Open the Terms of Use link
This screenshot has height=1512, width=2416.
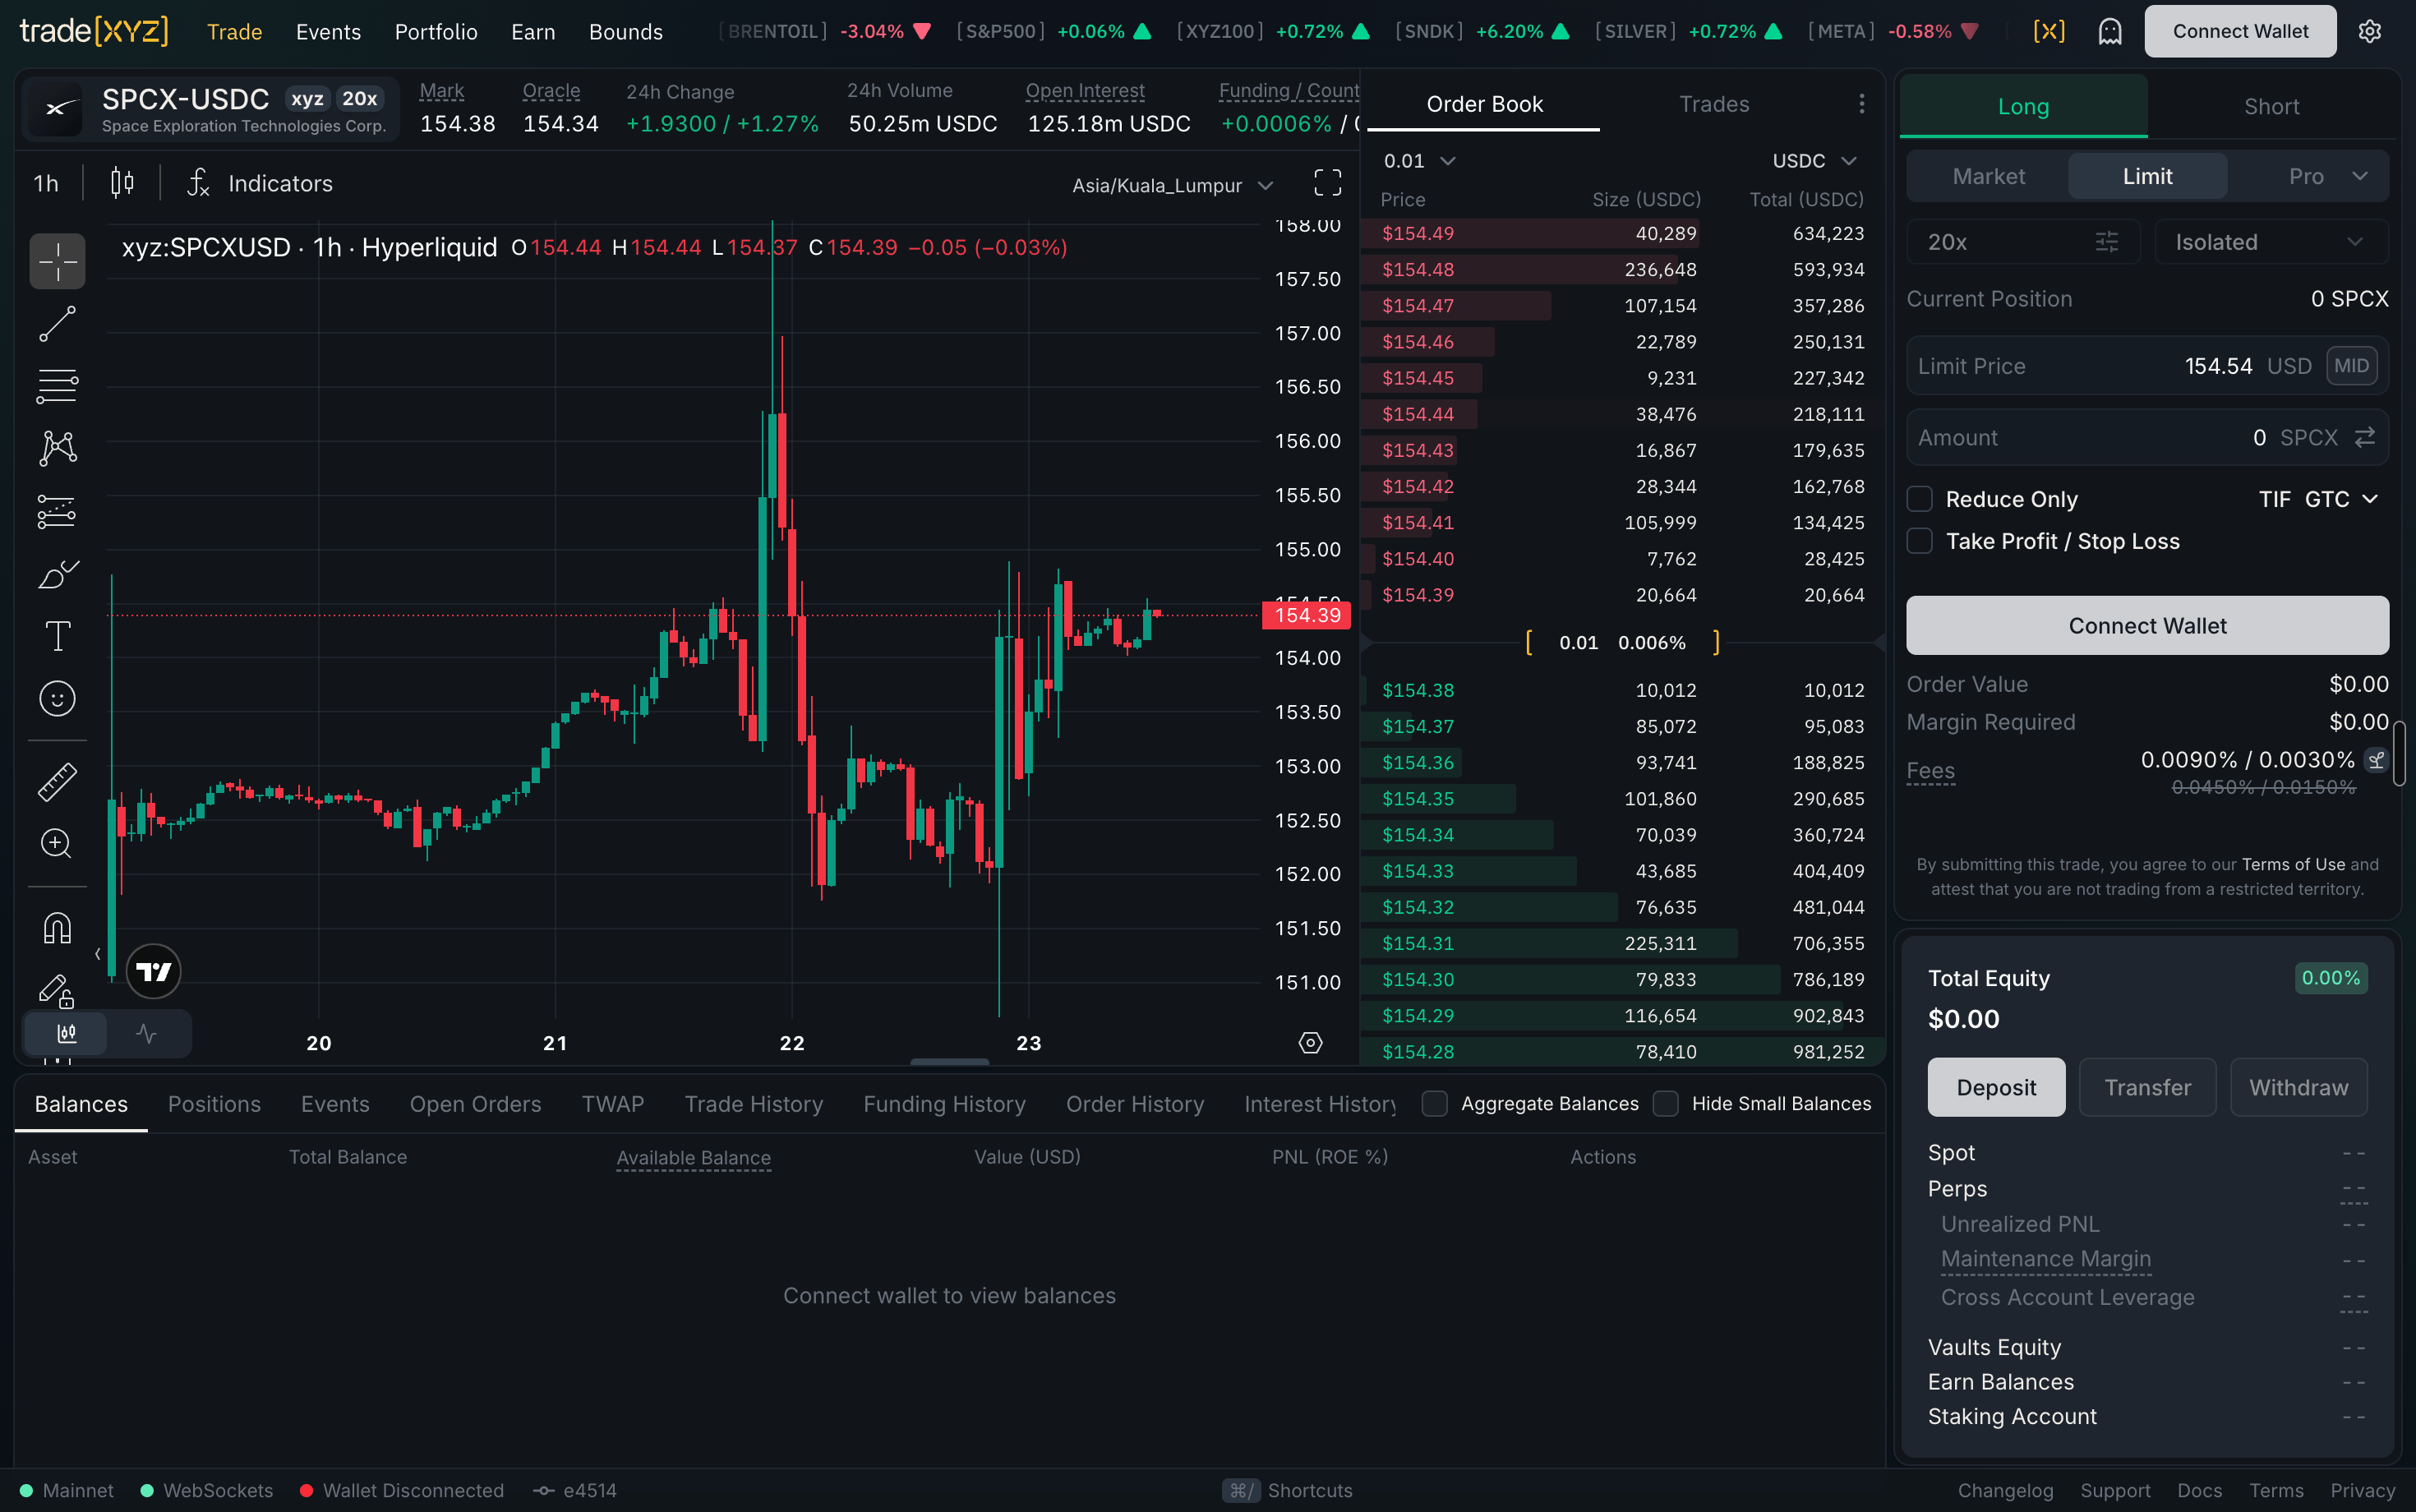[2292, 864]
